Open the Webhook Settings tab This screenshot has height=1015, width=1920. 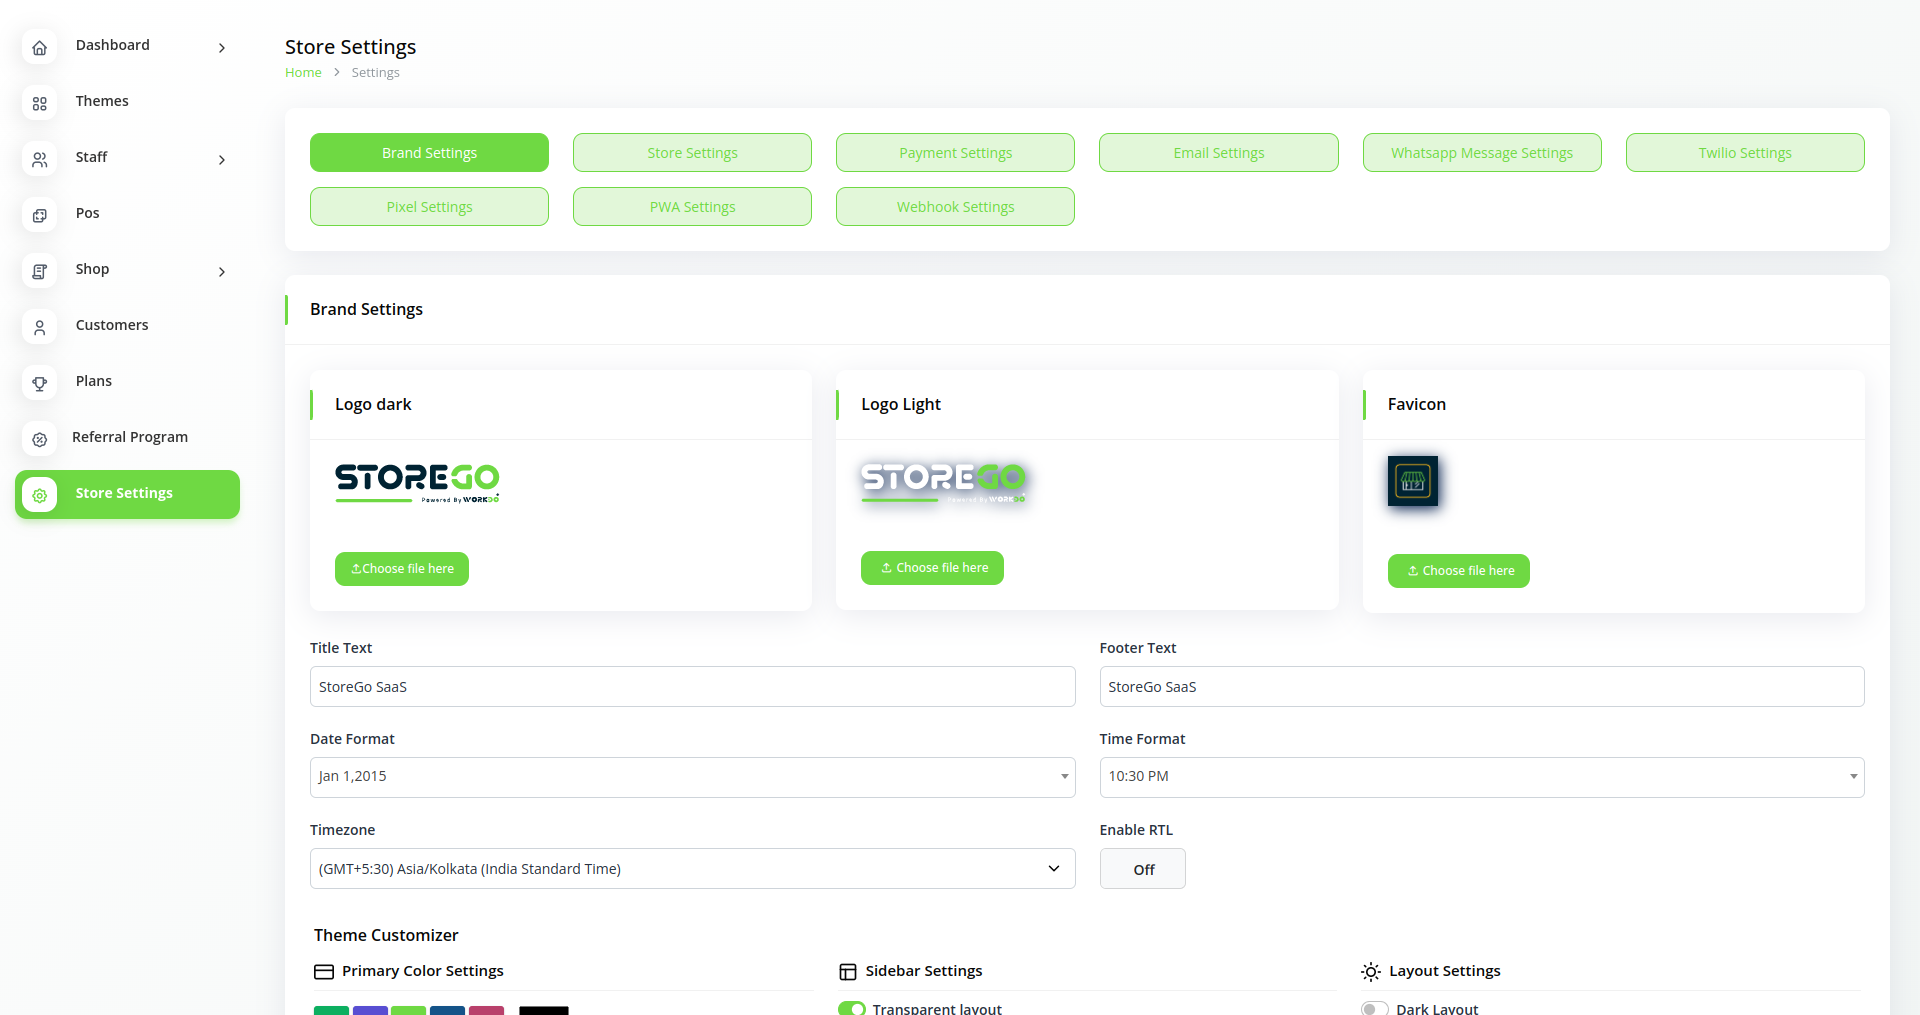pyautogui.click(x=955, y=207)
